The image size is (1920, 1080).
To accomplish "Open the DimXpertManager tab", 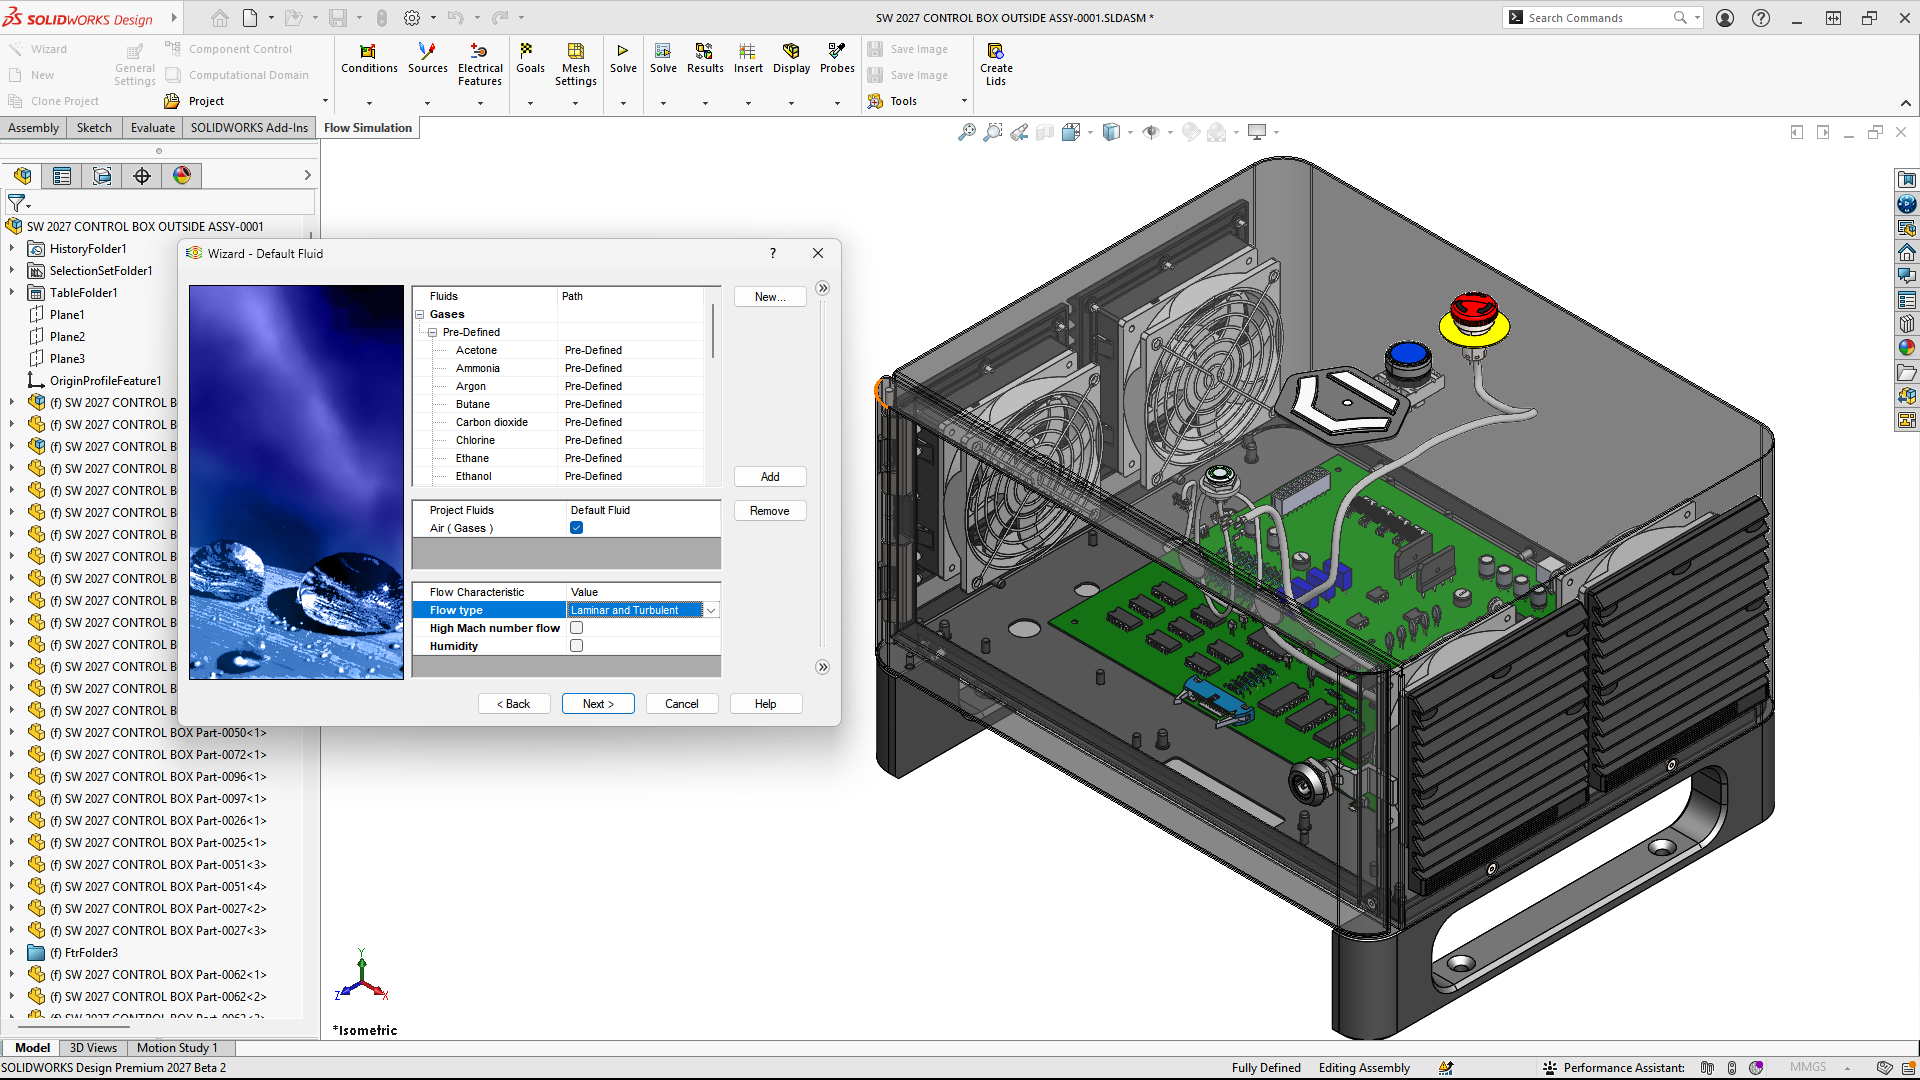I will [x=142, y=176].
